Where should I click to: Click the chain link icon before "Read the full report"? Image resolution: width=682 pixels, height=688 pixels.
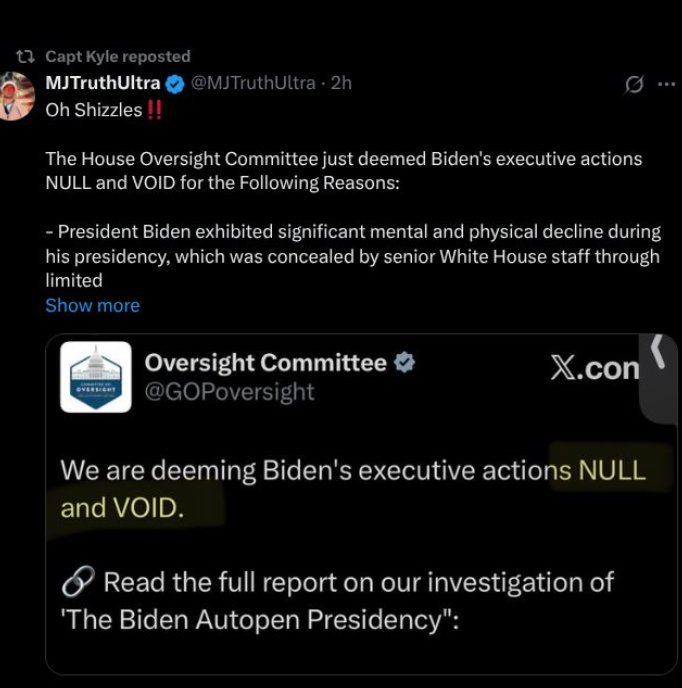77,581
